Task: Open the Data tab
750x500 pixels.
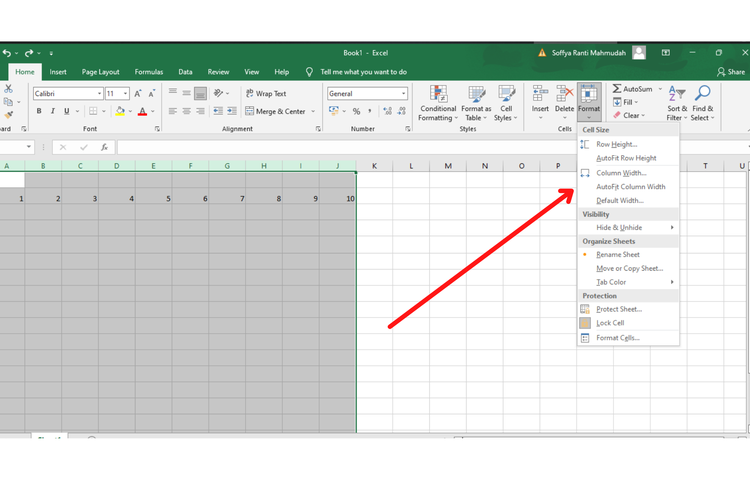Action: coord(185,72)
